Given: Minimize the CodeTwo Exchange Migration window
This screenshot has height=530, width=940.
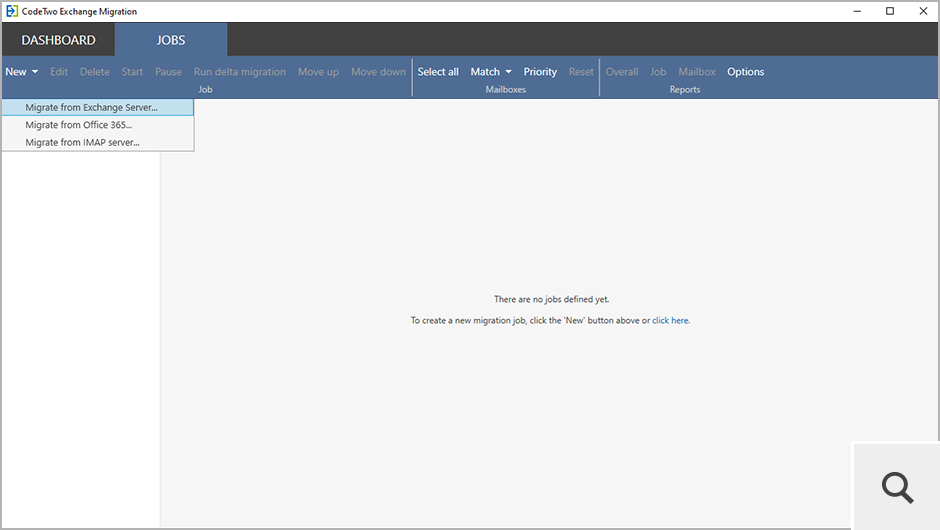Looking at the screenshot, I should tap(858, 11).
